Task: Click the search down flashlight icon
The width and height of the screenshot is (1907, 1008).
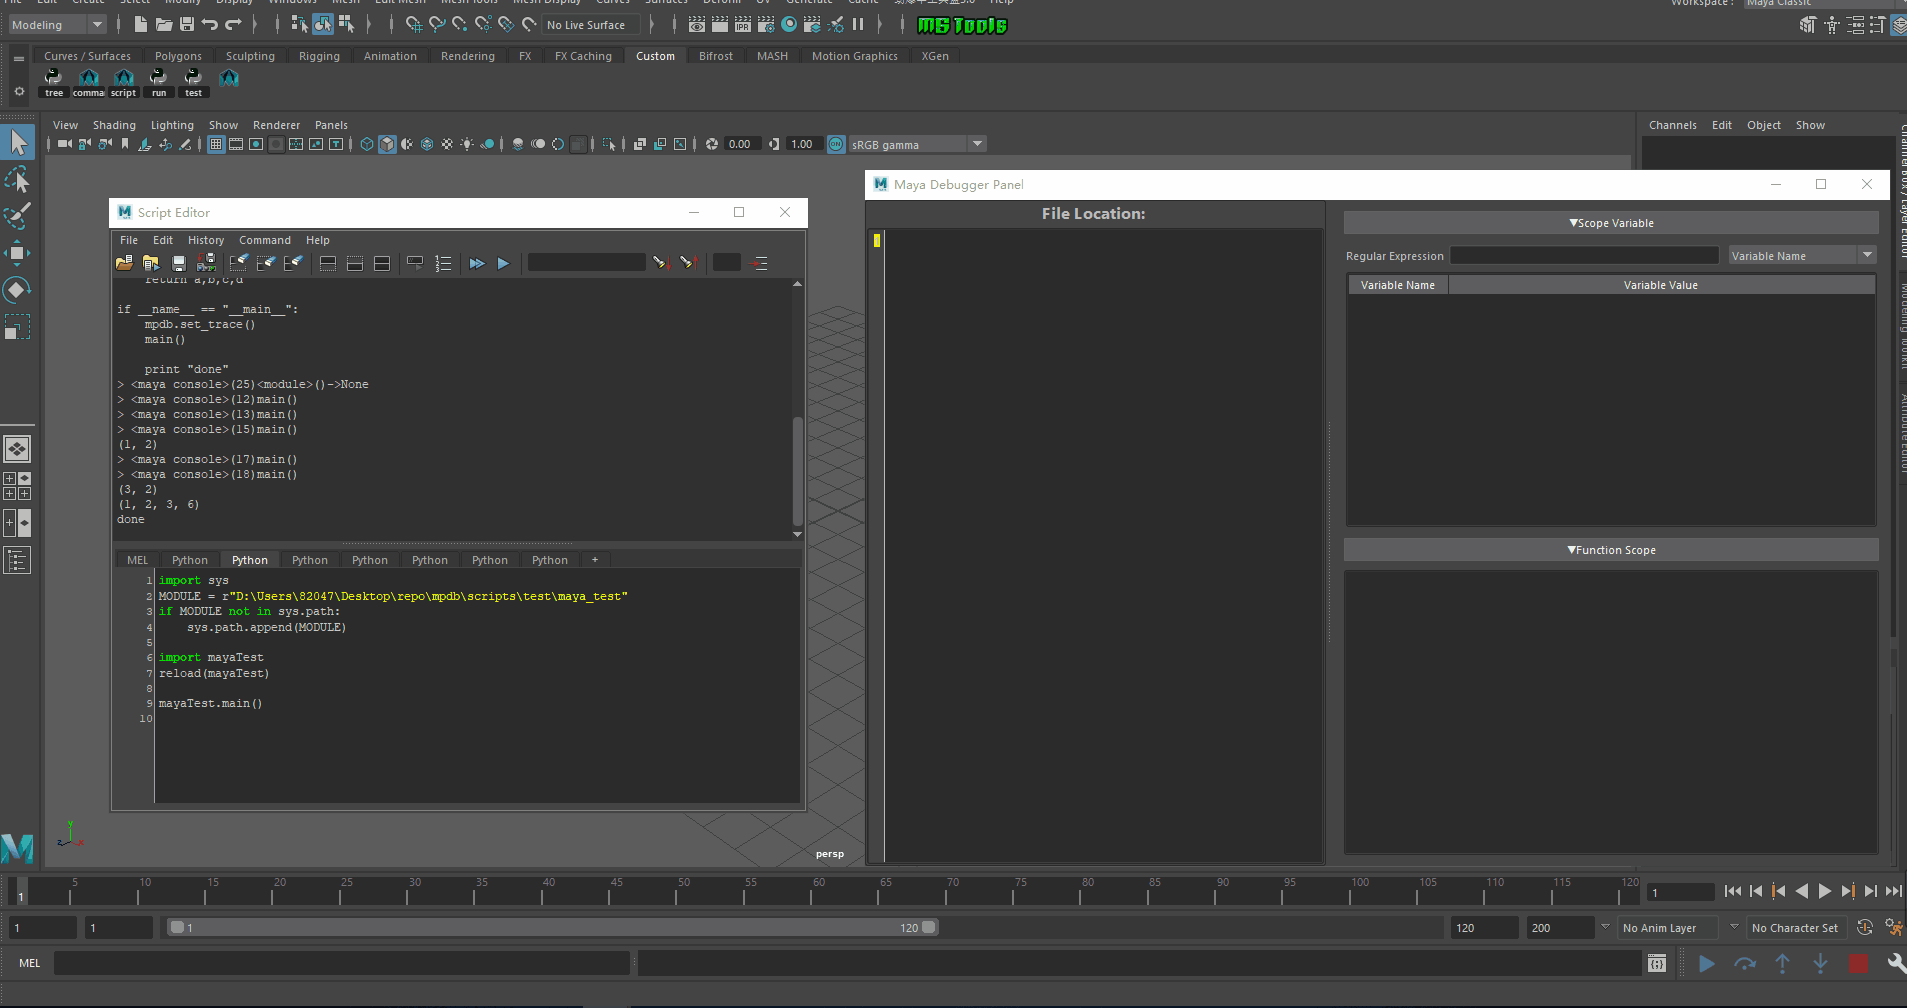Action: (x=660, y=263)
